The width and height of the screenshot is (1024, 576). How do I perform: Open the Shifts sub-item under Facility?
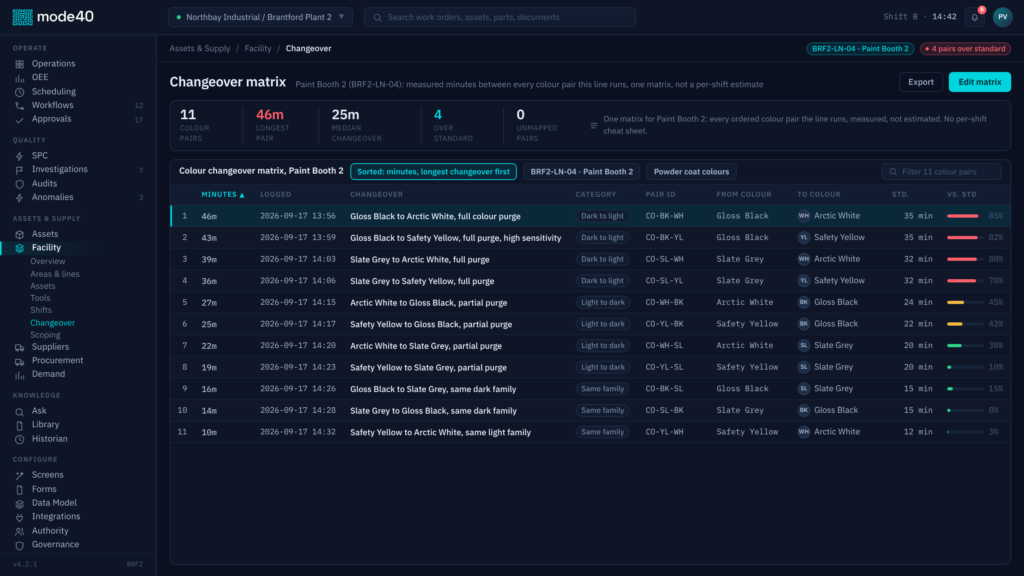40,310
